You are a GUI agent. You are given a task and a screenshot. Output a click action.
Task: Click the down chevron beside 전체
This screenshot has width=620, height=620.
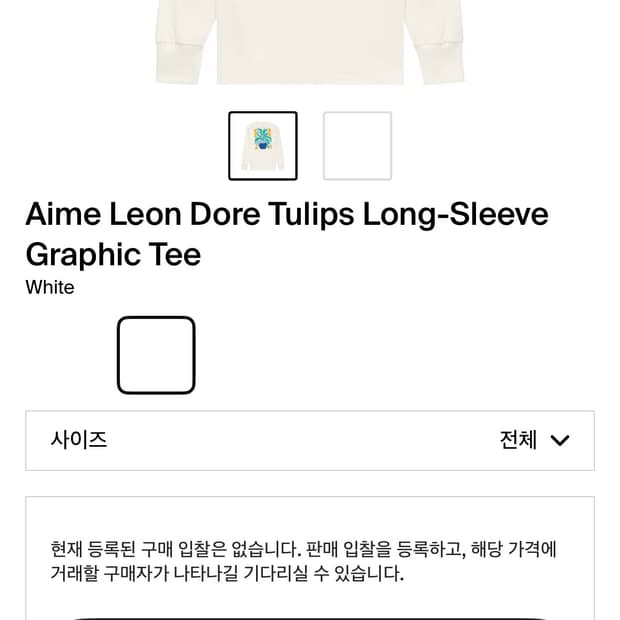pos(560,440)
